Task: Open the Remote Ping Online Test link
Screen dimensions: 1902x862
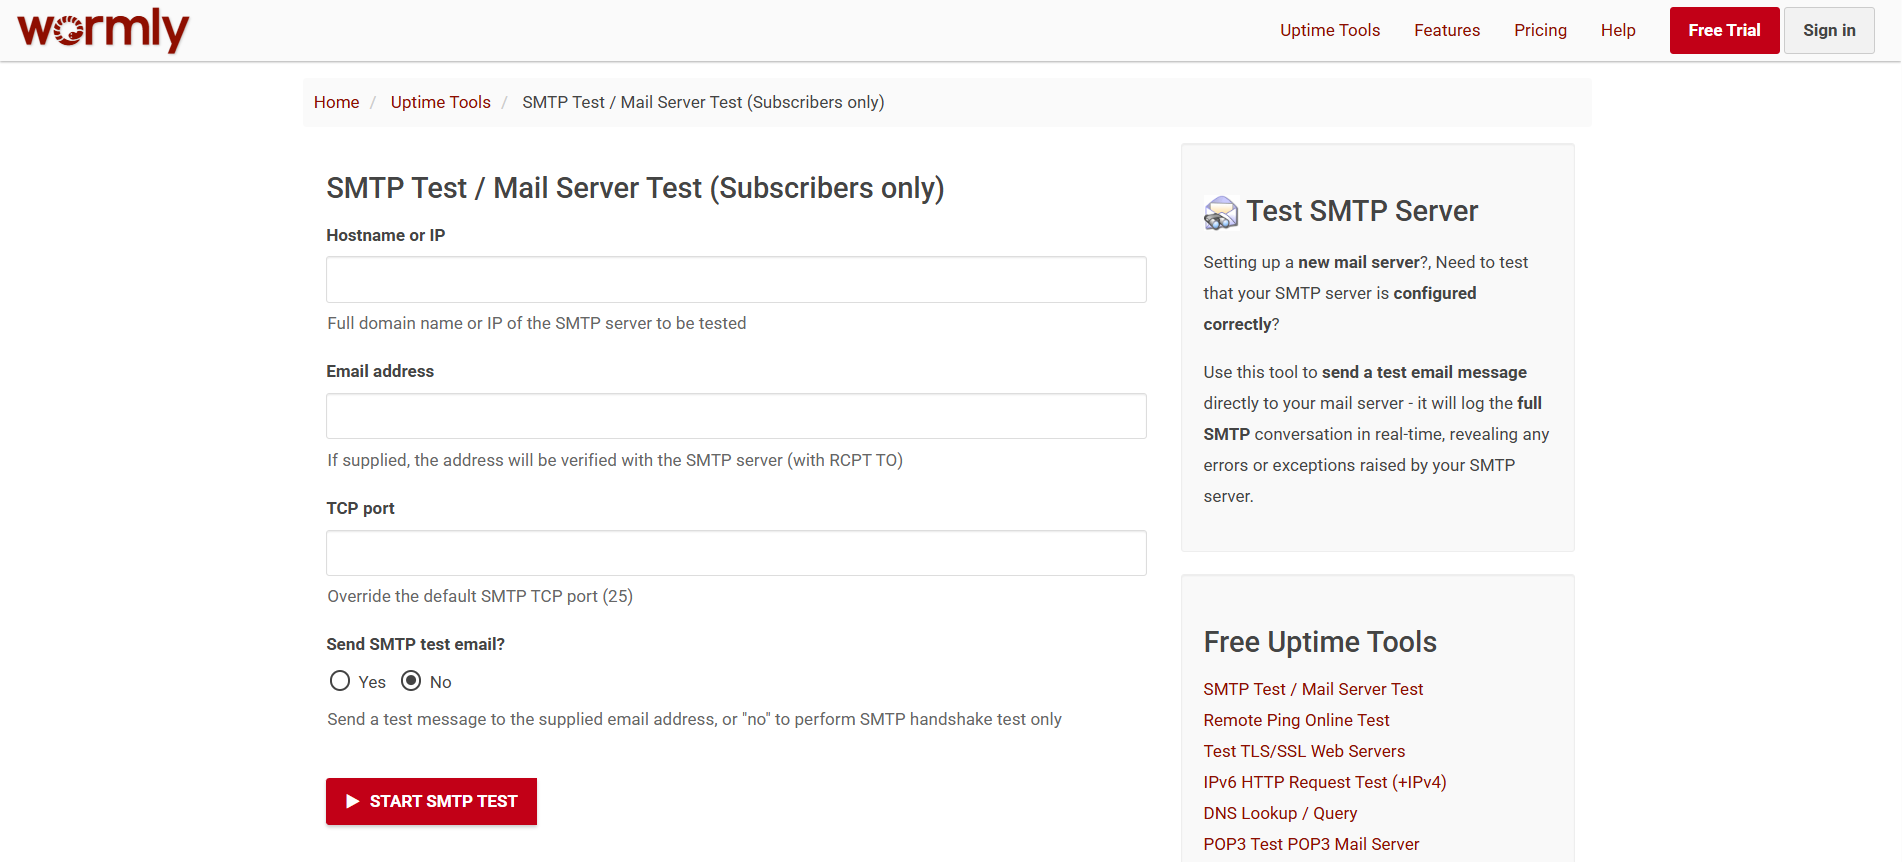Action: pos(1296,720)
